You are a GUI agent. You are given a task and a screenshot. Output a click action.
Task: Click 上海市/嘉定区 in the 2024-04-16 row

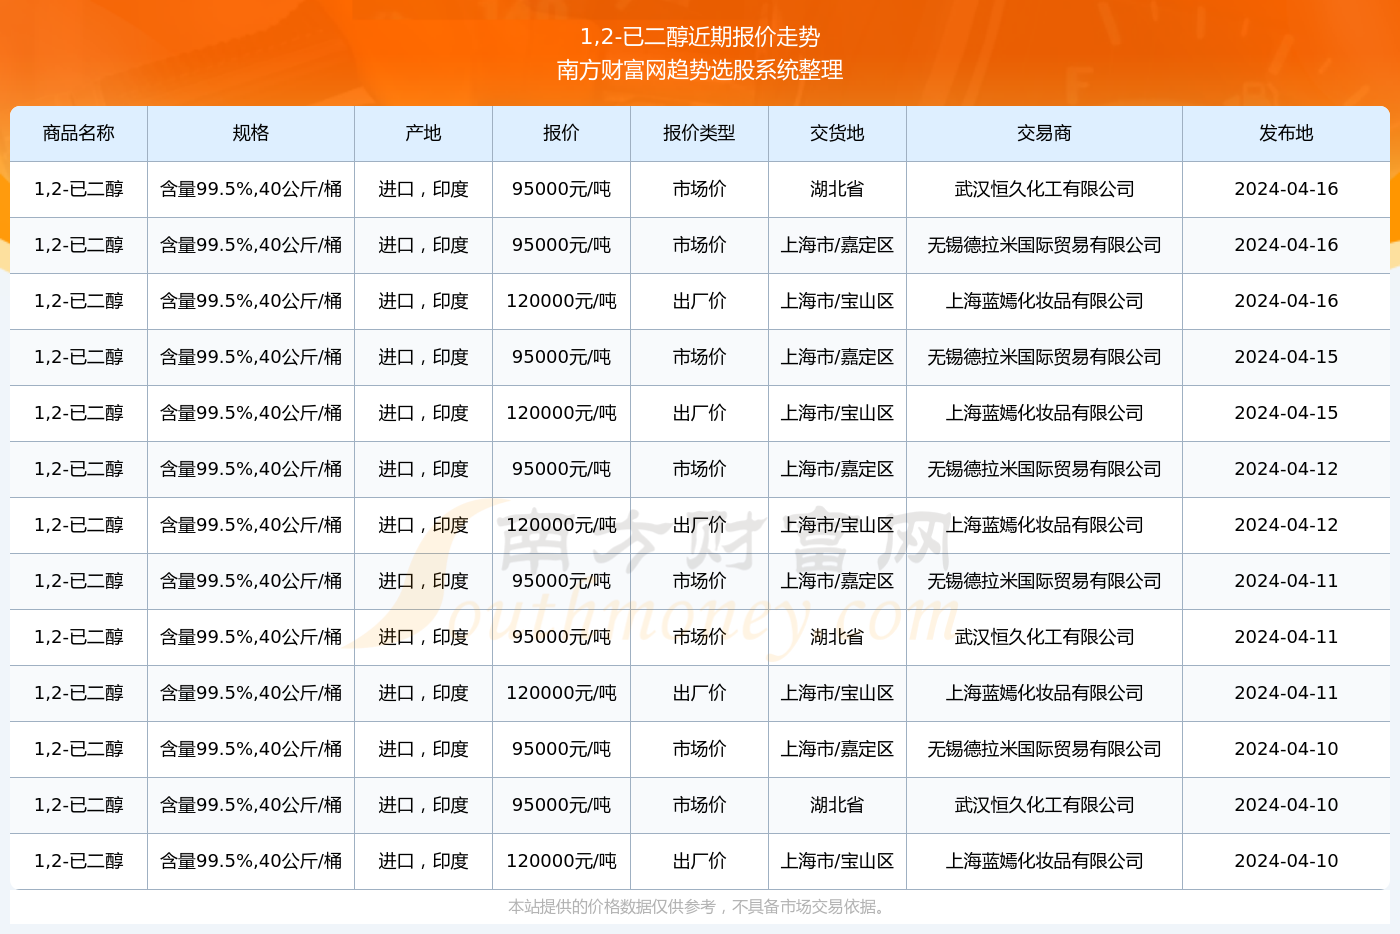[x=837, y=245]
